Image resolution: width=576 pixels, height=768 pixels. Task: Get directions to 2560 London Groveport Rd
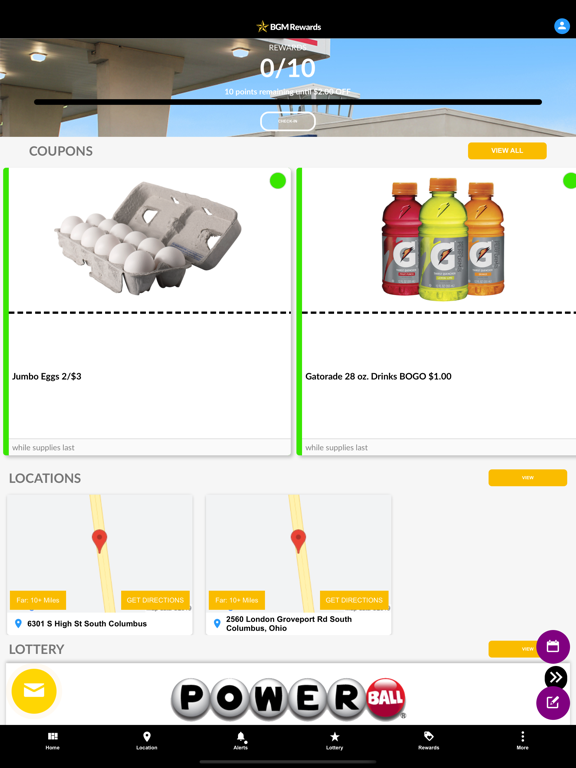(354, 600)
